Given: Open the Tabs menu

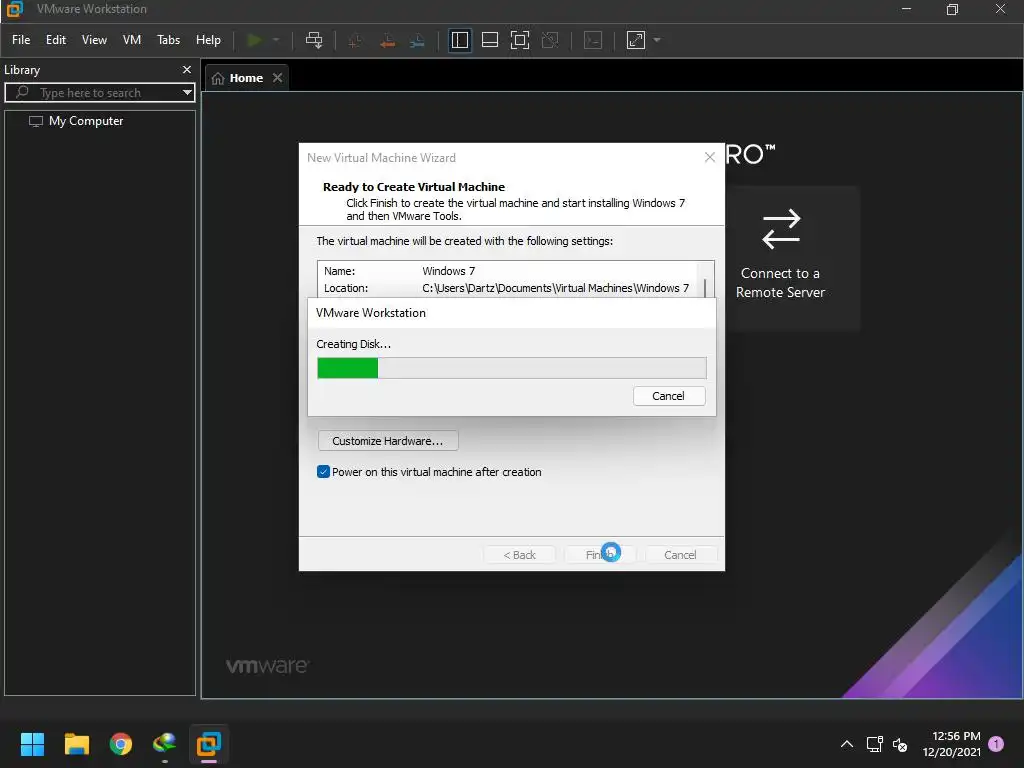Looking at the screenshot, I should coord(168,40).
